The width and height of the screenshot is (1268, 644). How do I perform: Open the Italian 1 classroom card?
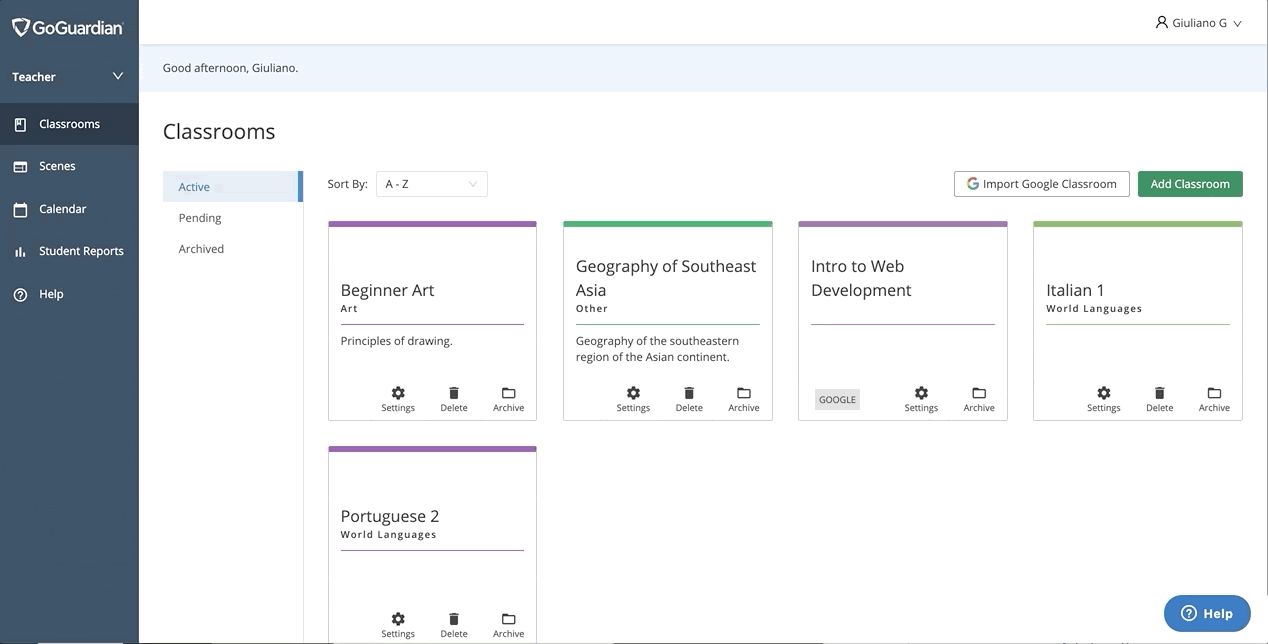(x=1136, y=290)
